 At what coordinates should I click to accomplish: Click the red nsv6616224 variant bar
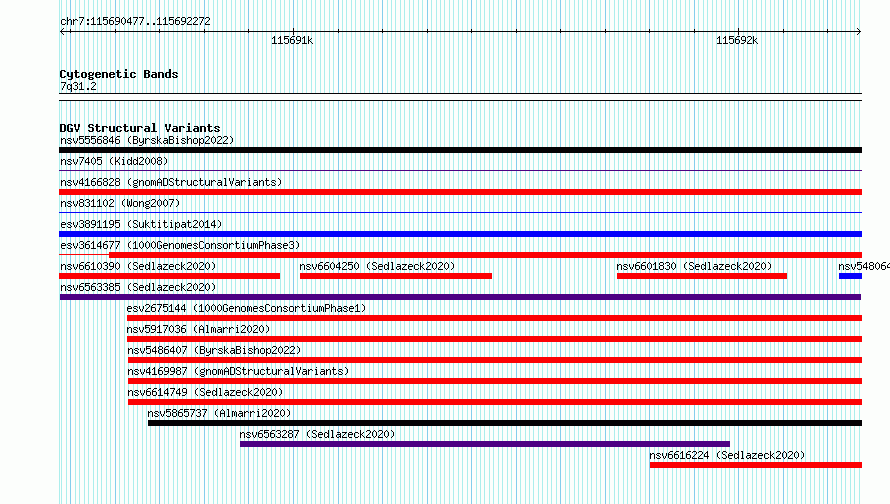coord(756,465)
